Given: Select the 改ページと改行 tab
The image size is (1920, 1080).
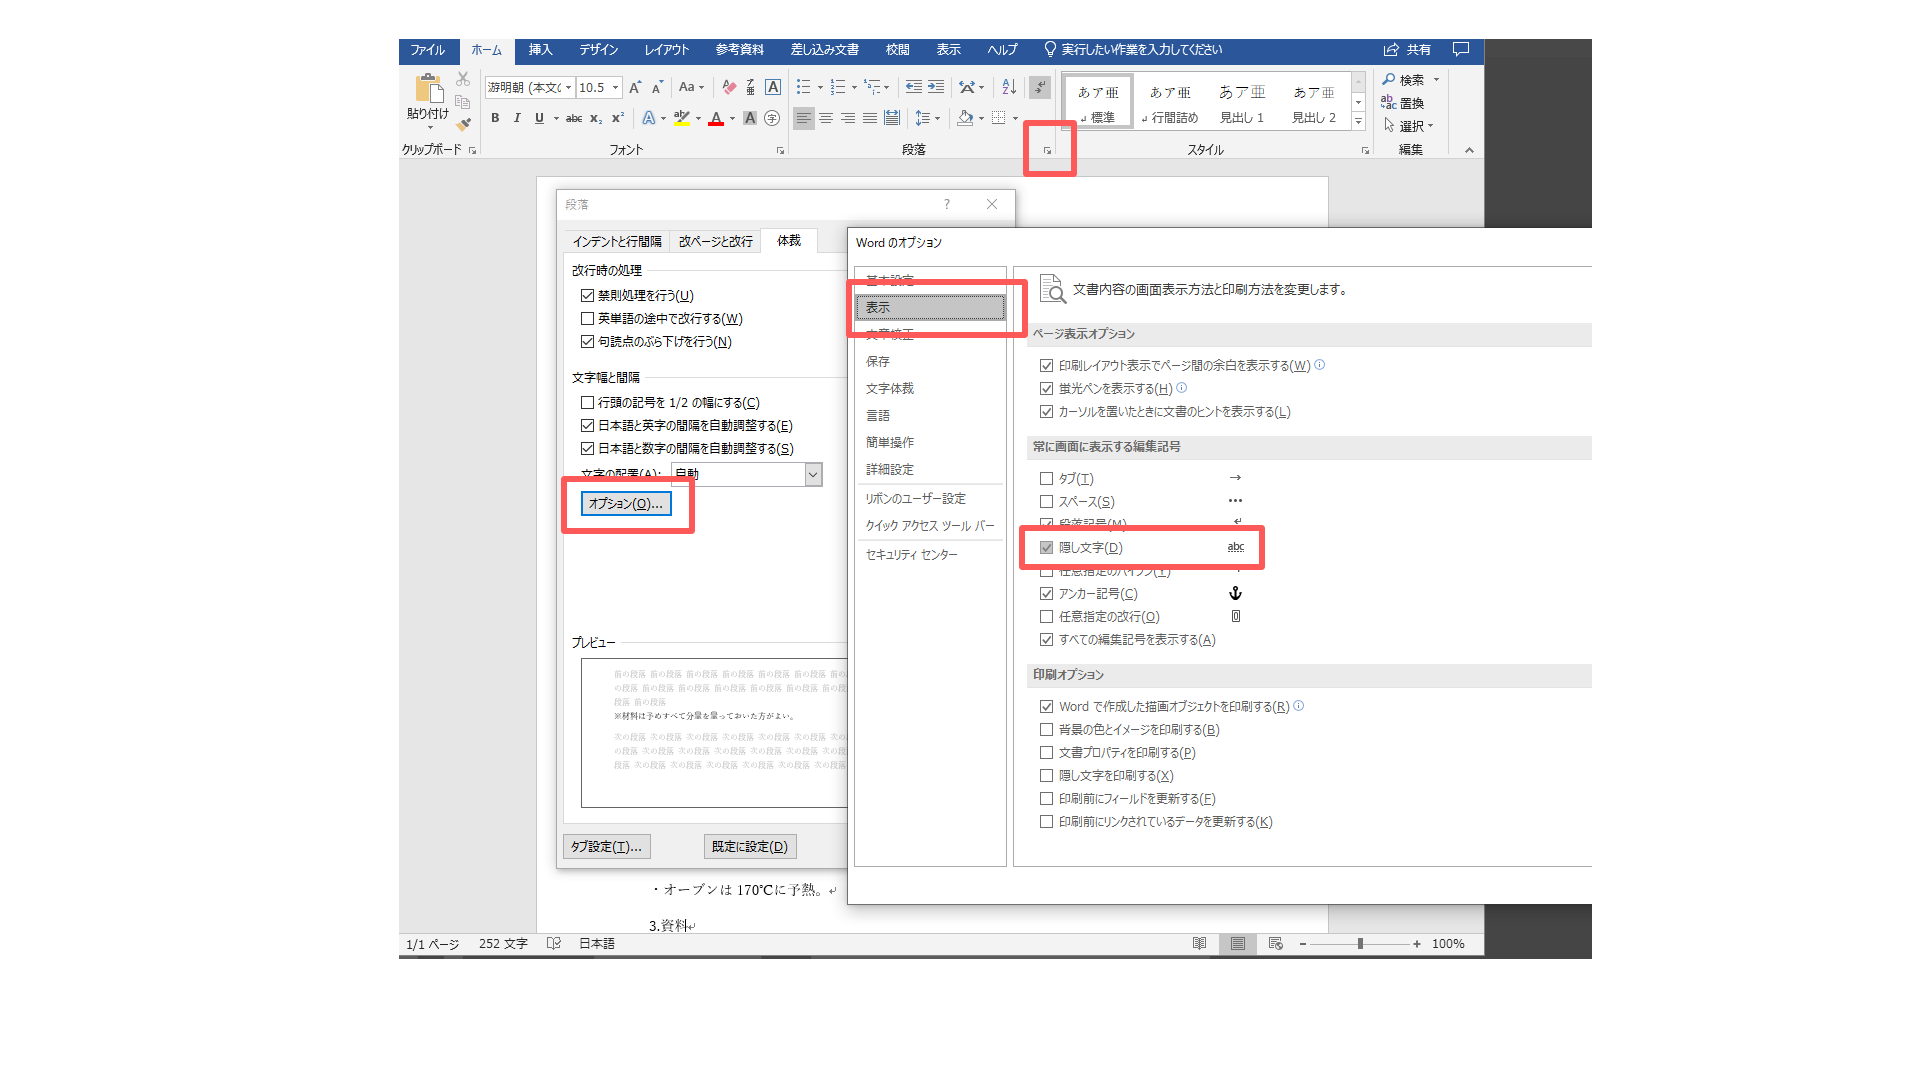Looking at the screenshot, I should click(714, 240).
